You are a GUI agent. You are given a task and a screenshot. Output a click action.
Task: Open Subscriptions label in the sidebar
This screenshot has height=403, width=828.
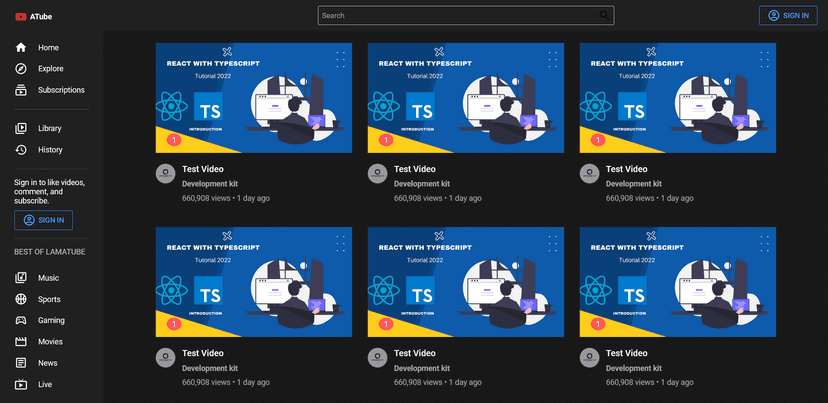coord(61,90)
